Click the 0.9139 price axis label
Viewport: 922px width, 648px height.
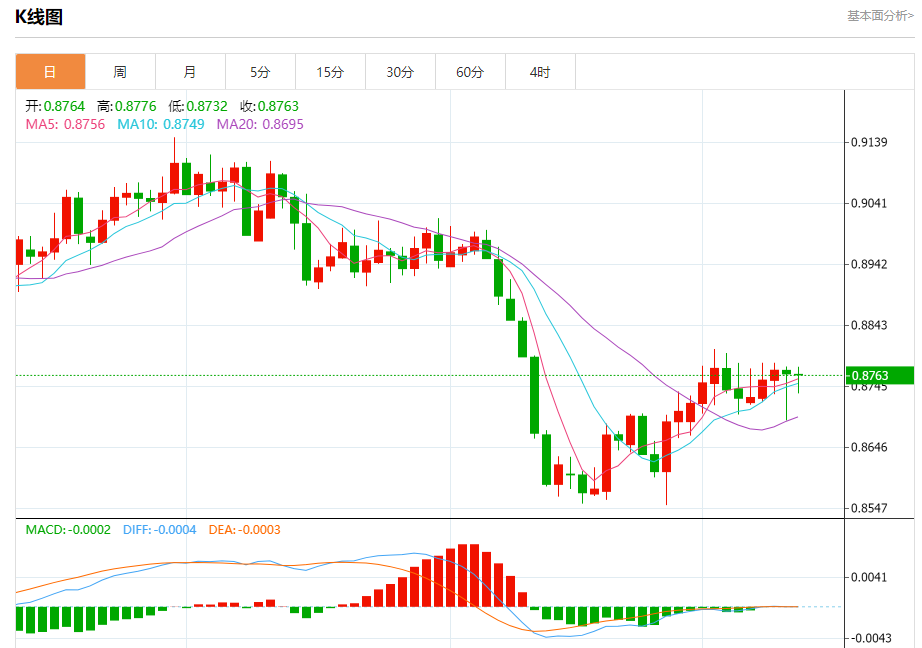coord(869,142)
